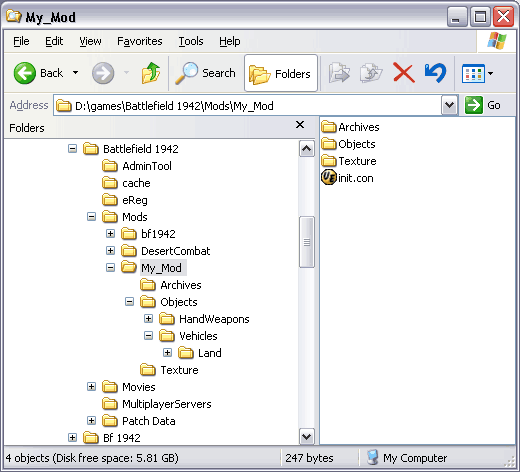
Task: Click the green Back arrow icon
Action: [24, 73]
